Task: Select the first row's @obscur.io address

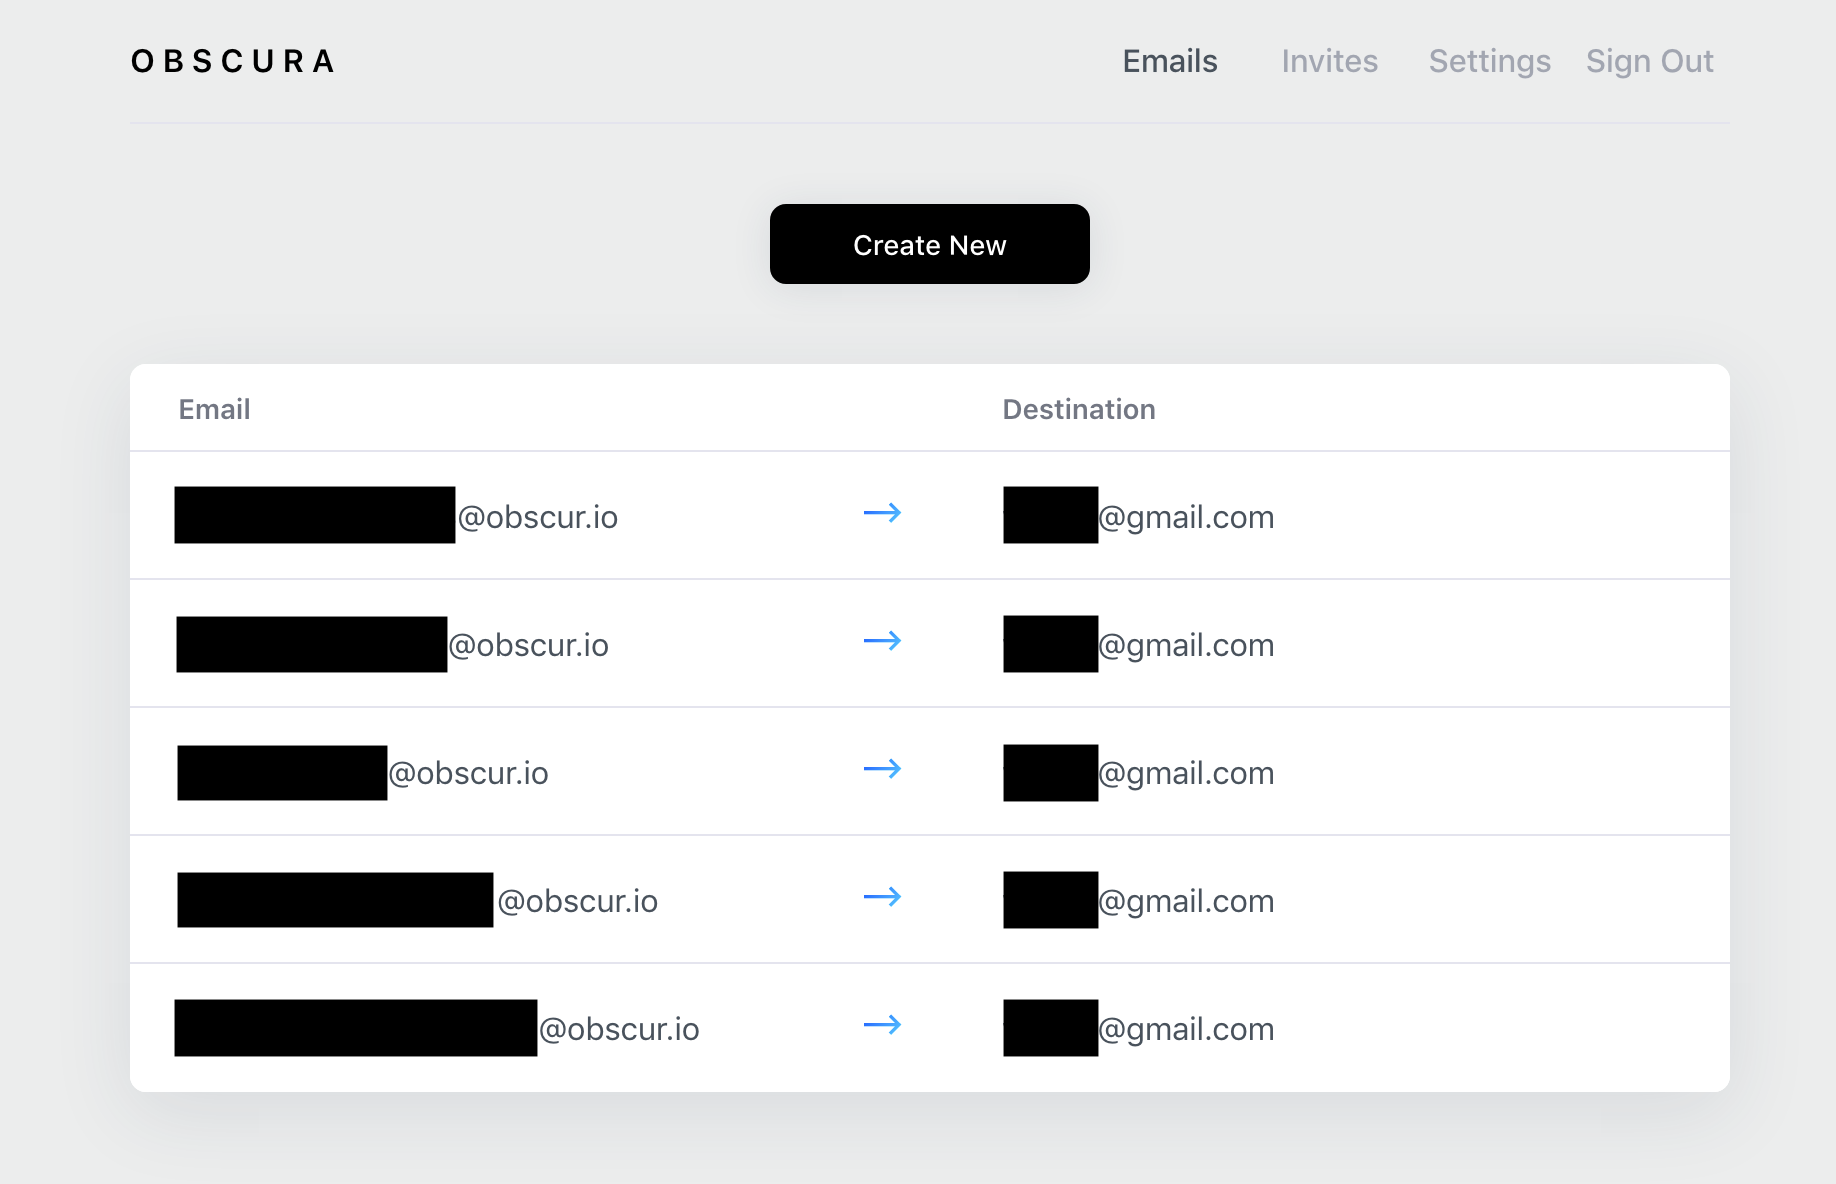Action: pos(396,516)
